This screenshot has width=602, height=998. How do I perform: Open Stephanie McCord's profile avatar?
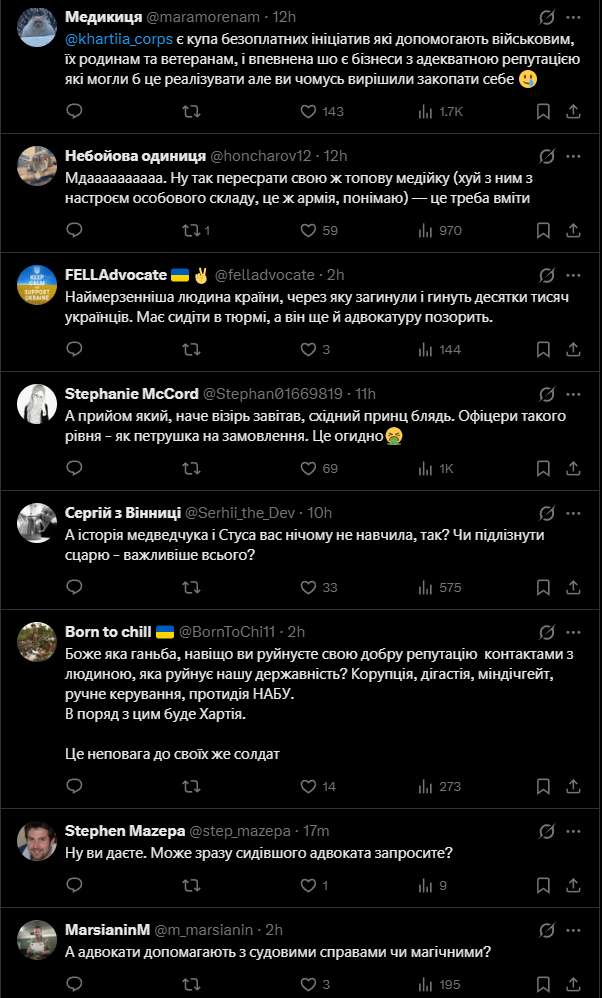click(37, 404)
